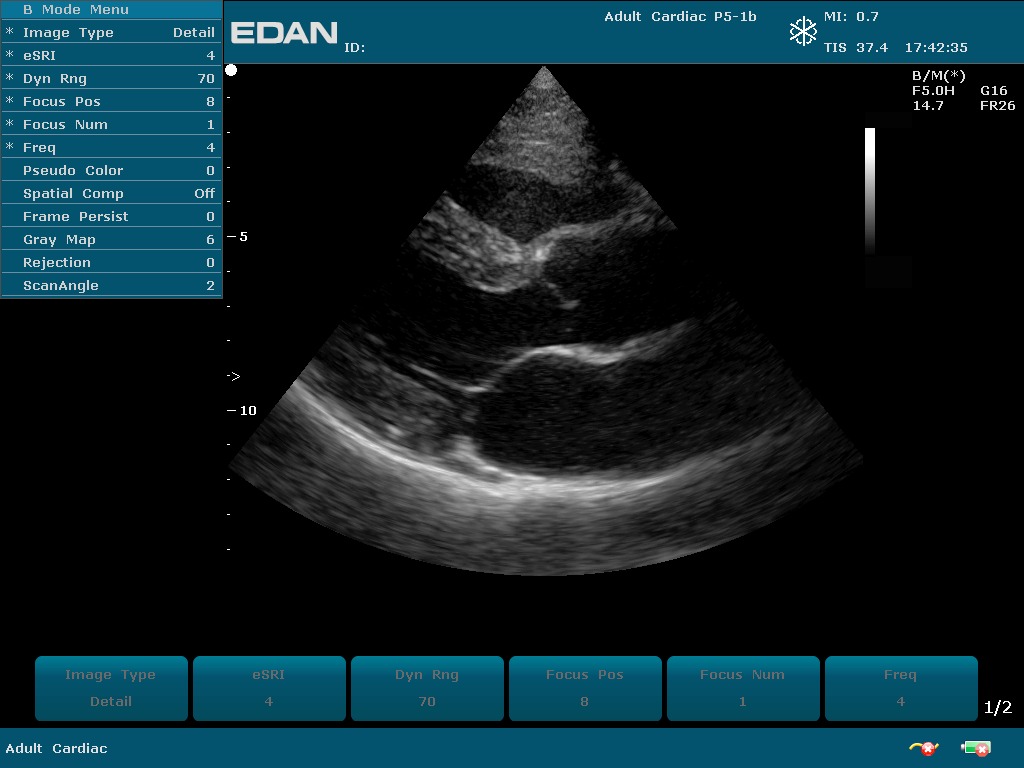
Task: Click the battery status icon
Action: (975, 748)
